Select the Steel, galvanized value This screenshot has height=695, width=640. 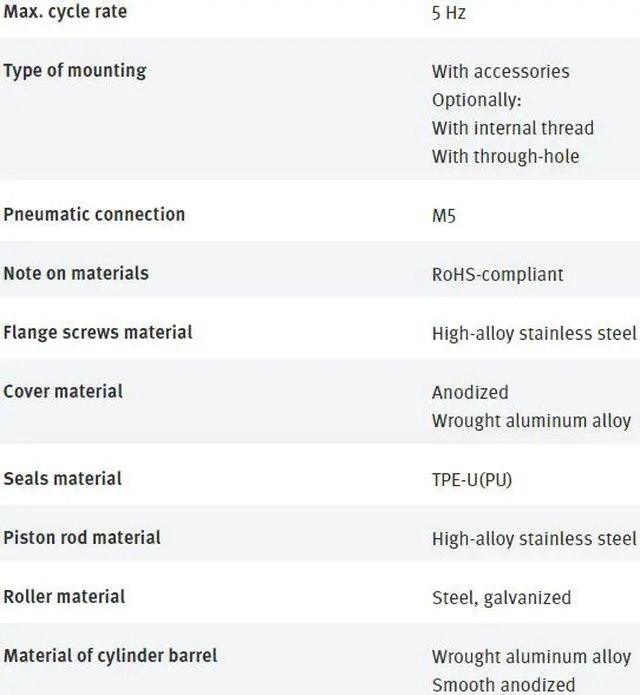[502, 598]
